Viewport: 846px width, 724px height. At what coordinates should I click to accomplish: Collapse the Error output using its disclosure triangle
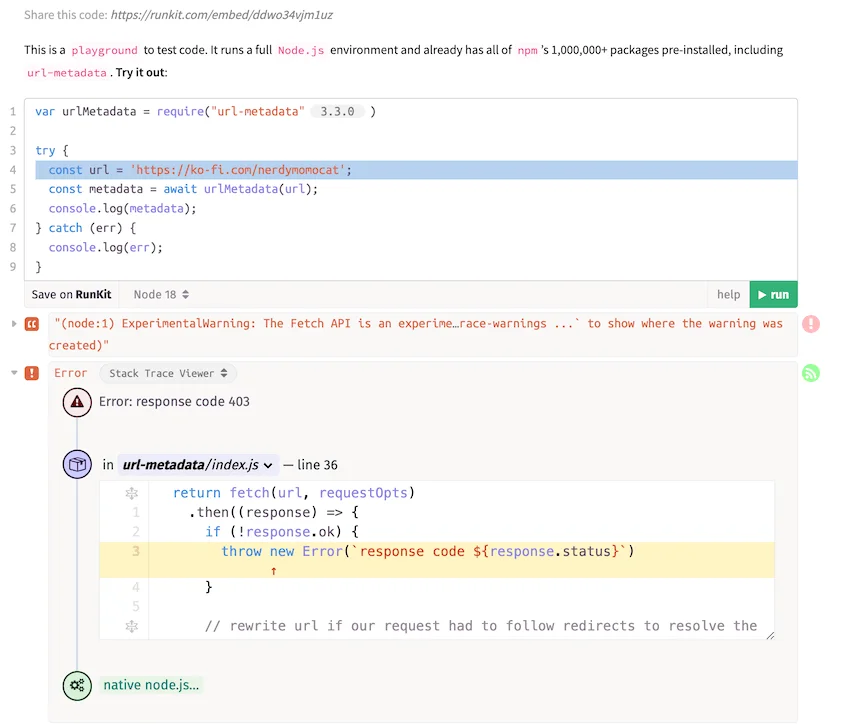click(13, 373)
